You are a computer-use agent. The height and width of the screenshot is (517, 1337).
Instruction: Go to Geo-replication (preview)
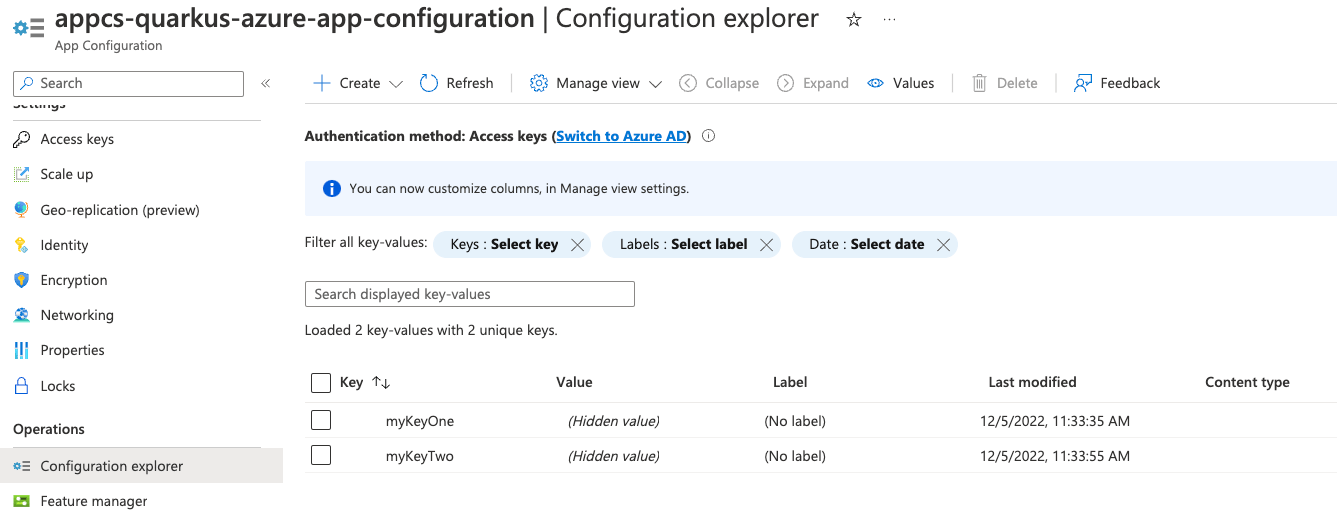(120, 210)
